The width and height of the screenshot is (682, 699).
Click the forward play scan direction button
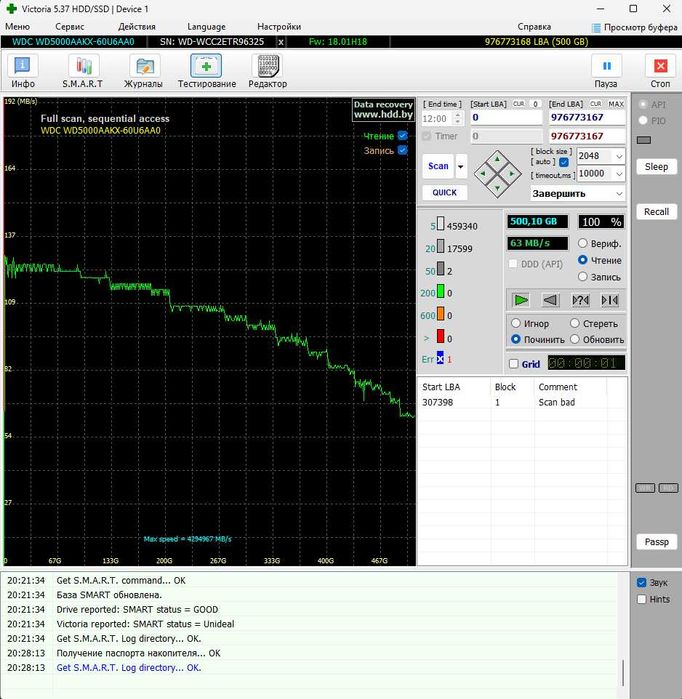(521, 299)
